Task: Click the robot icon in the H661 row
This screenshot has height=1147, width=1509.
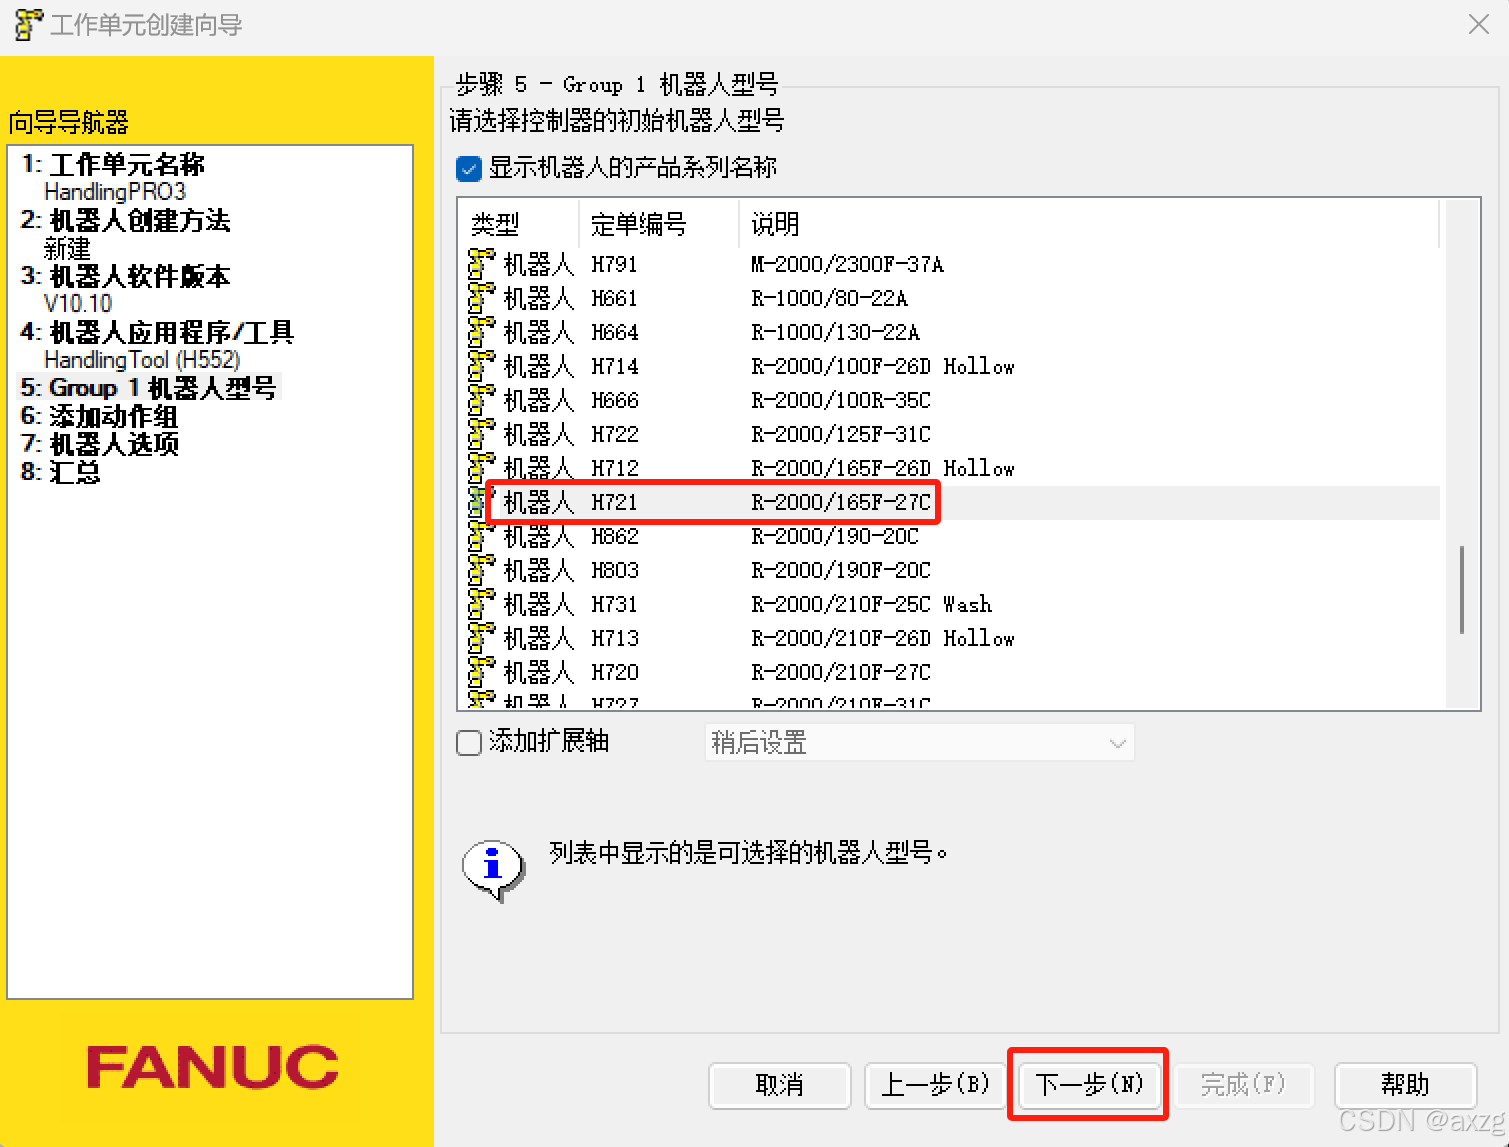Action: pyautogui.click(x=481, y=298)
